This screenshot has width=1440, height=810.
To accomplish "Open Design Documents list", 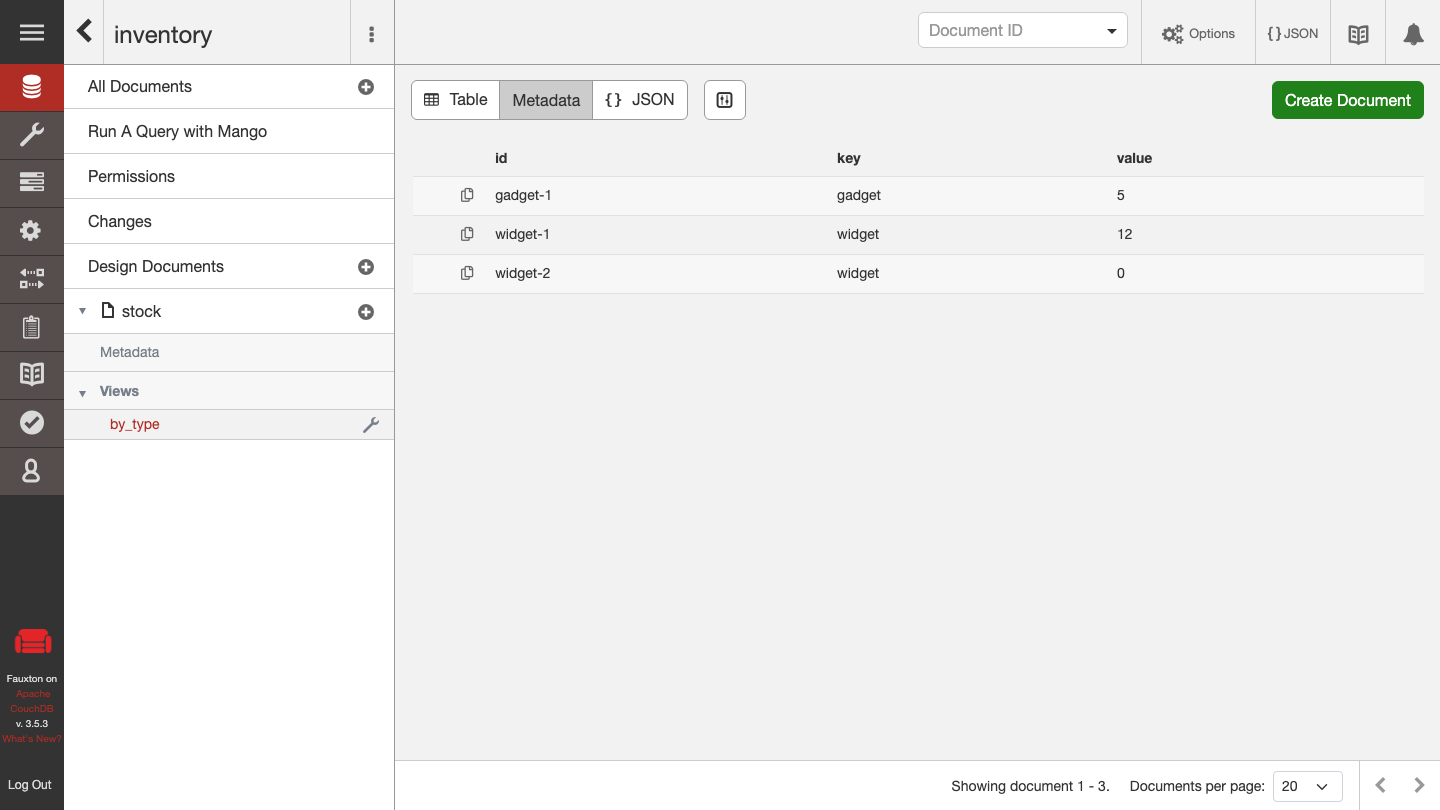I will click(x=156, y=267).
